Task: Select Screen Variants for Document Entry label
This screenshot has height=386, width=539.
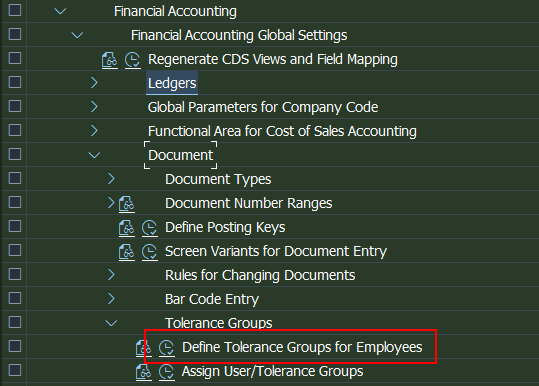Action: click(276, 251)
